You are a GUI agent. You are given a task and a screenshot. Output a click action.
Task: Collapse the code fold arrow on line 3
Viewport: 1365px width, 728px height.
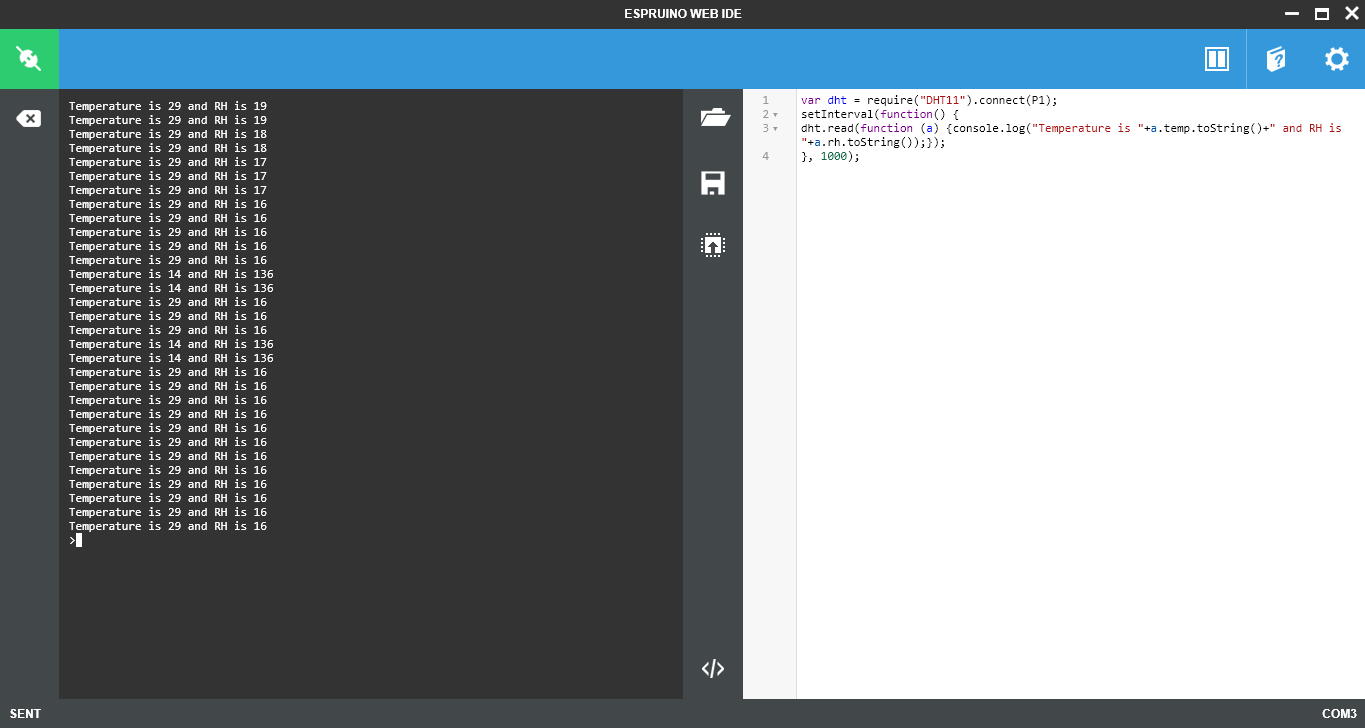tap(775, 129)
